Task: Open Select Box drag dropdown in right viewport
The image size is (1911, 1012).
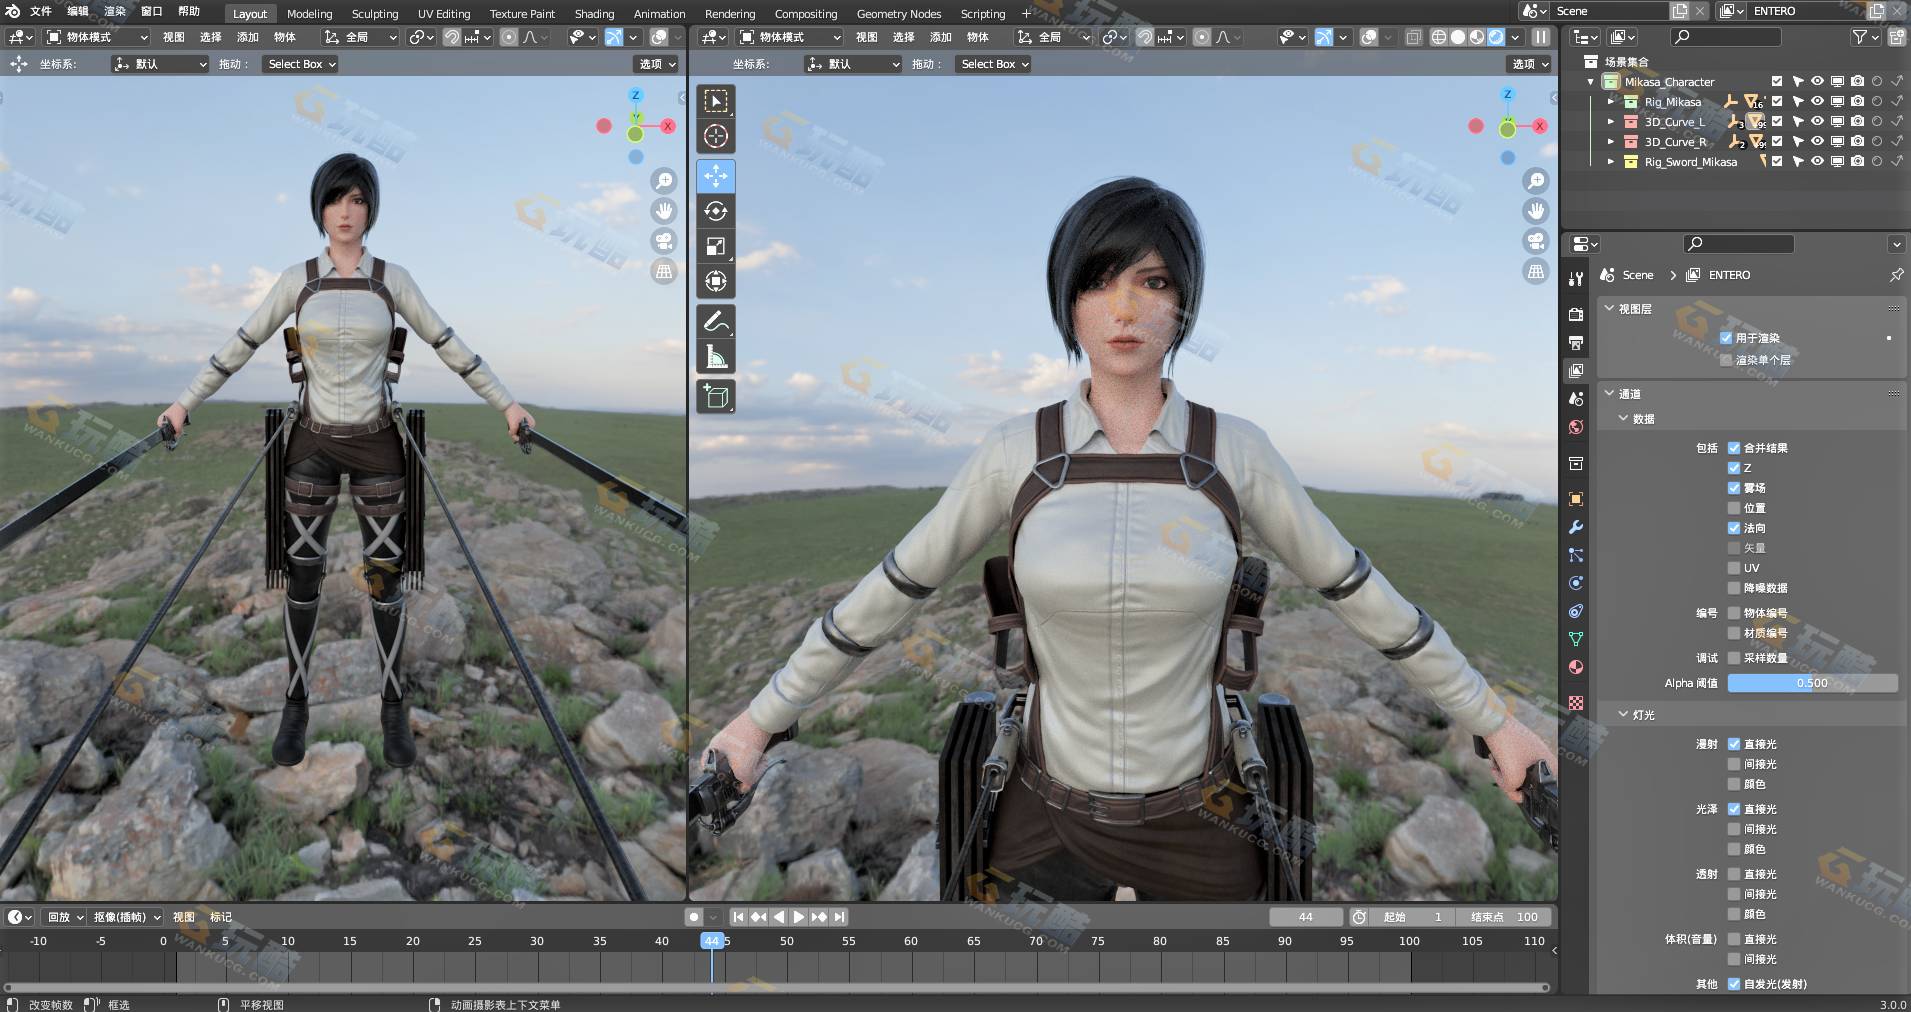Action: coord(994,64)
